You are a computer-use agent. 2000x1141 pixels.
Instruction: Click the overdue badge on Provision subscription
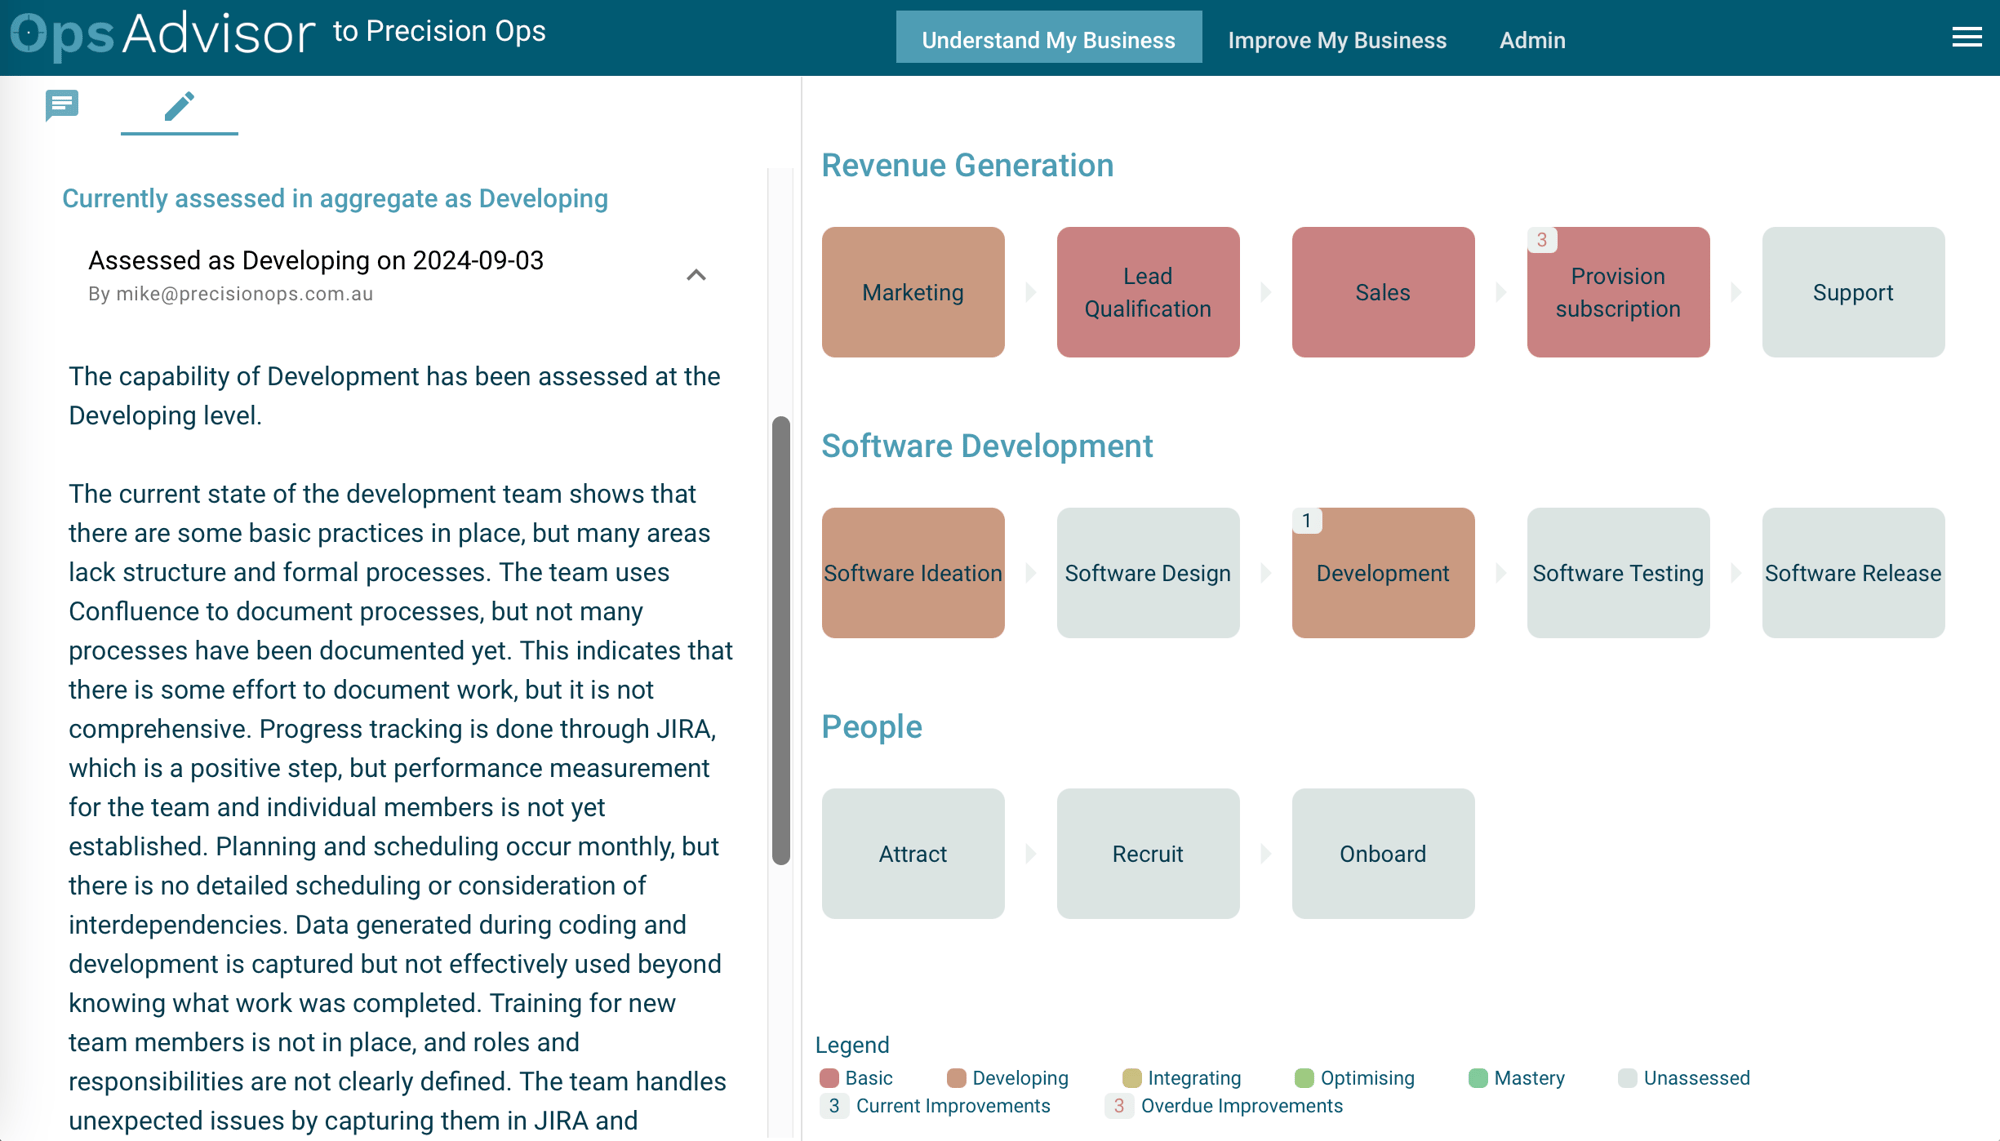[x=1542, y=240]
